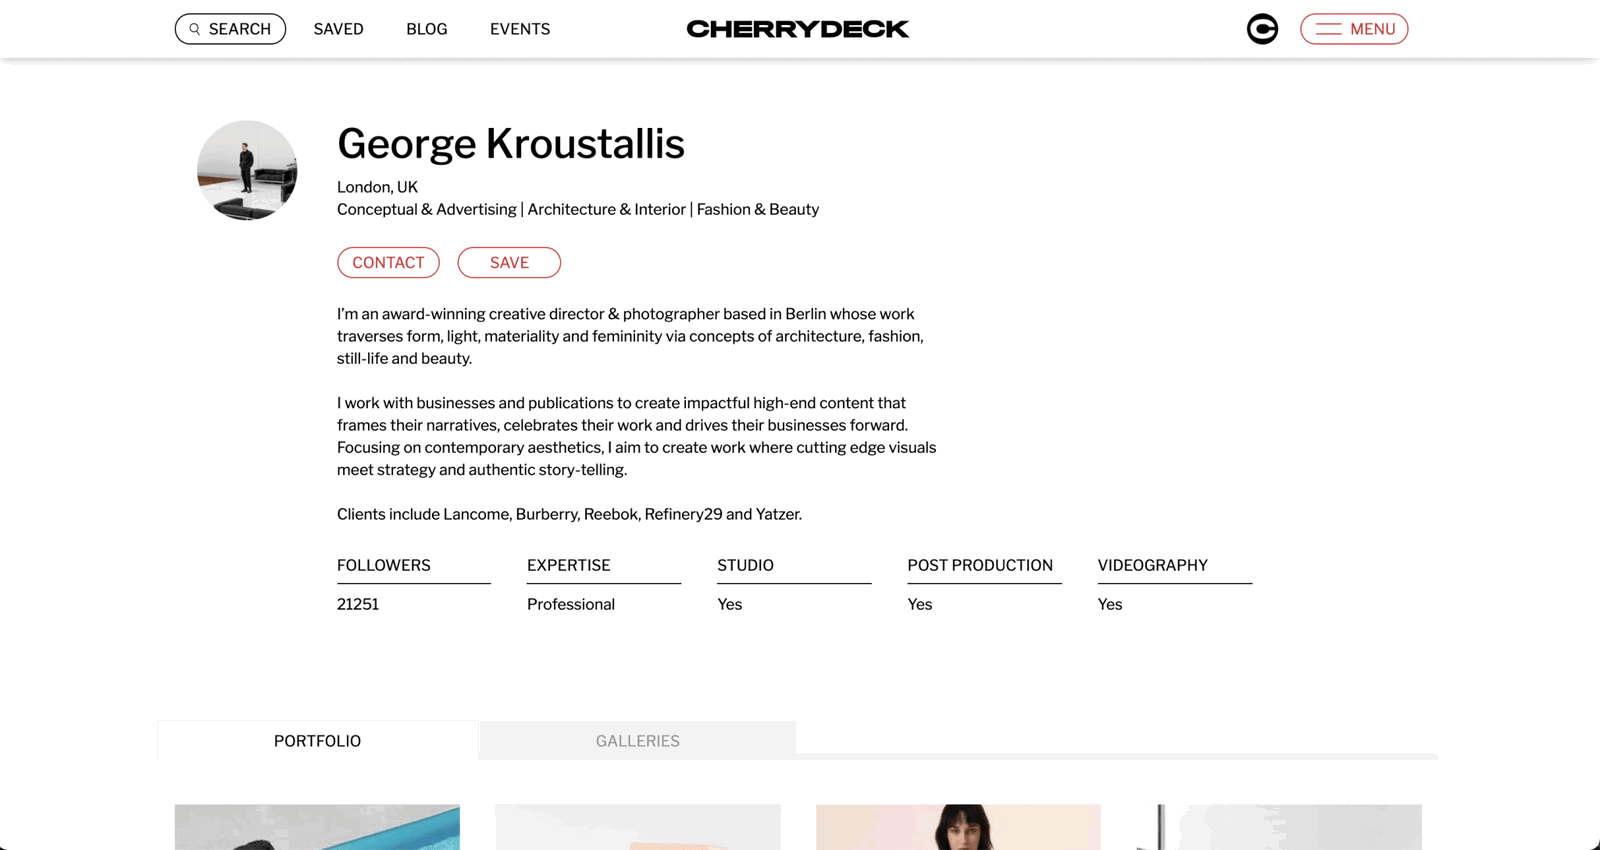Click the George Kroustallis name heading

[510, 144]
